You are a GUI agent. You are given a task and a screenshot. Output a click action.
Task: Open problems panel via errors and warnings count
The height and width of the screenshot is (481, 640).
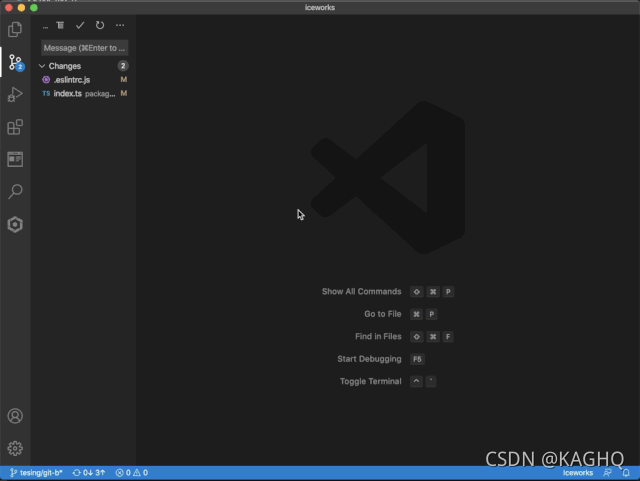pos(132,473)
